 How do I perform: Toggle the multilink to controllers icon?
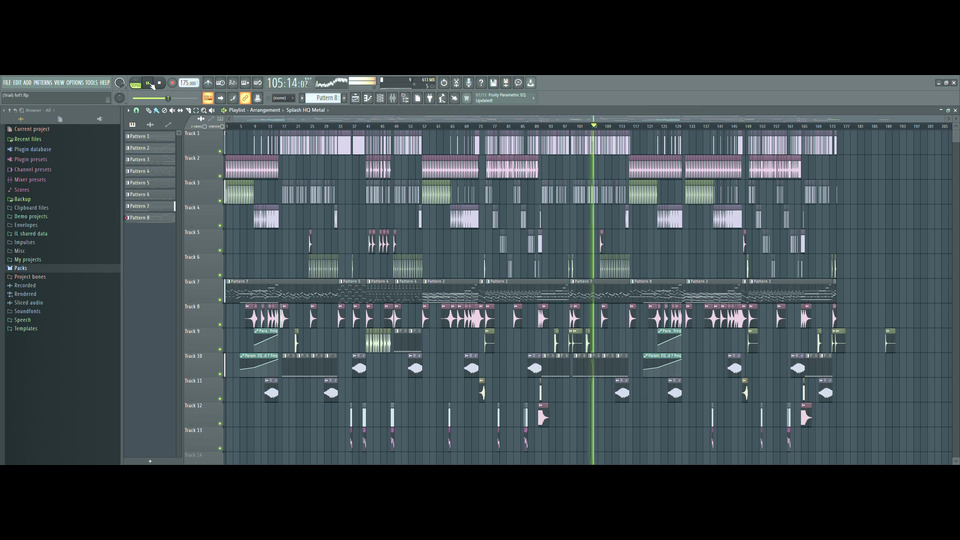tap(245, 98)
